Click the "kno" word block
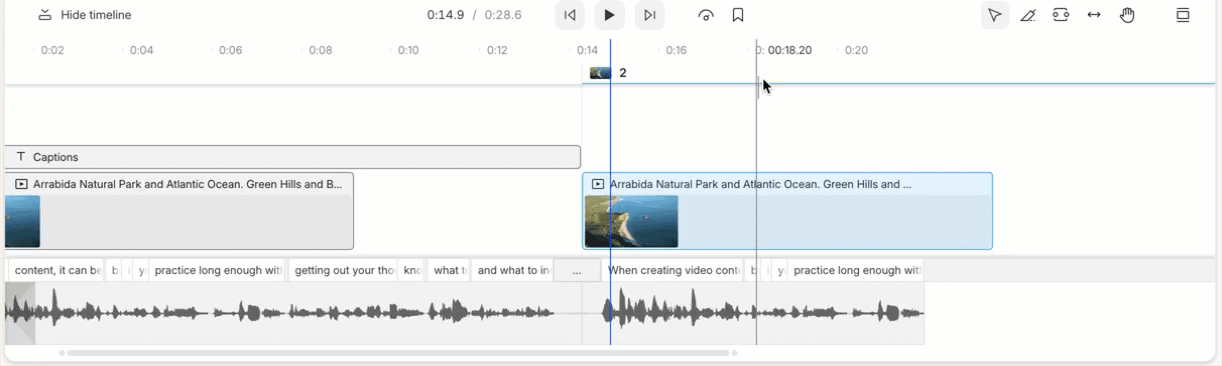The image size is (1222, 366). (x=412, y=270)
